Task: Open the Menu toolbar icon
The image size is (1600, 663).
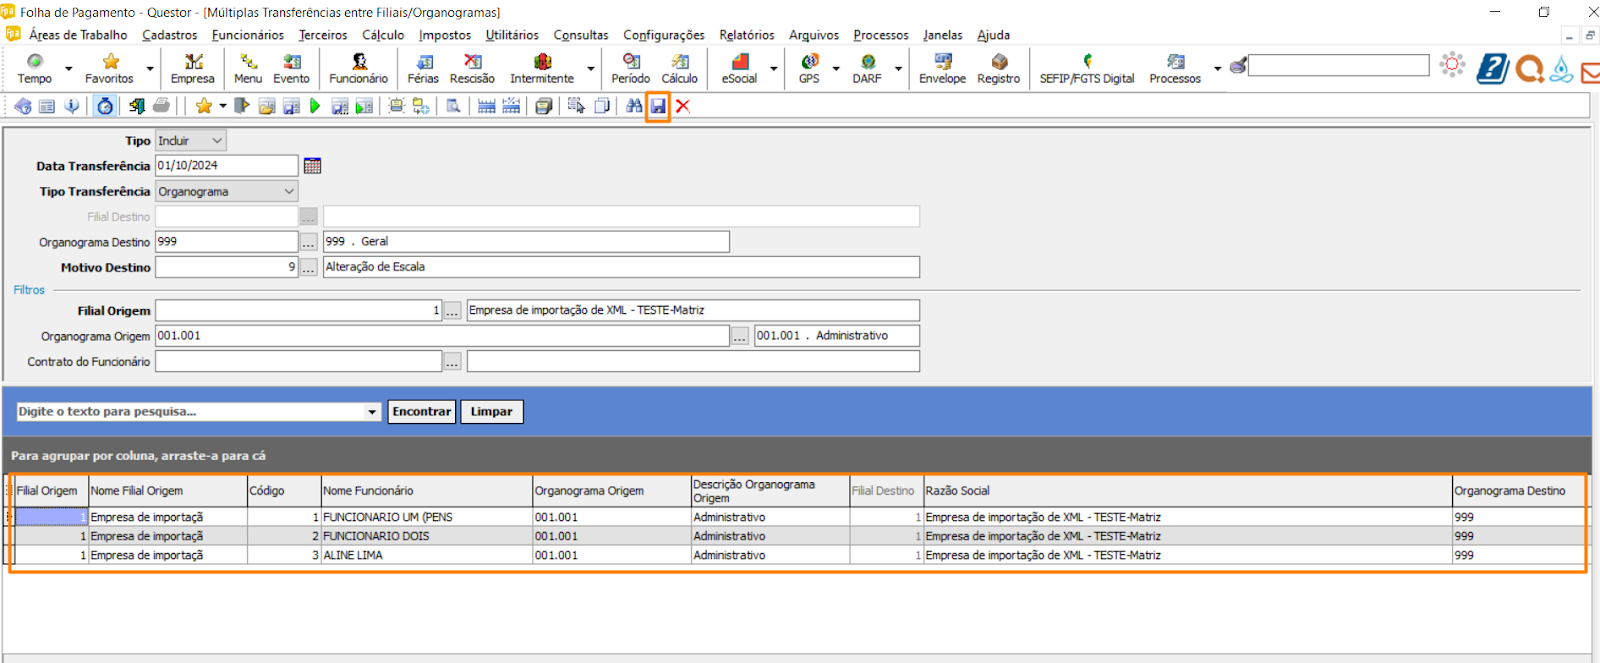Action: click(248, 68)
